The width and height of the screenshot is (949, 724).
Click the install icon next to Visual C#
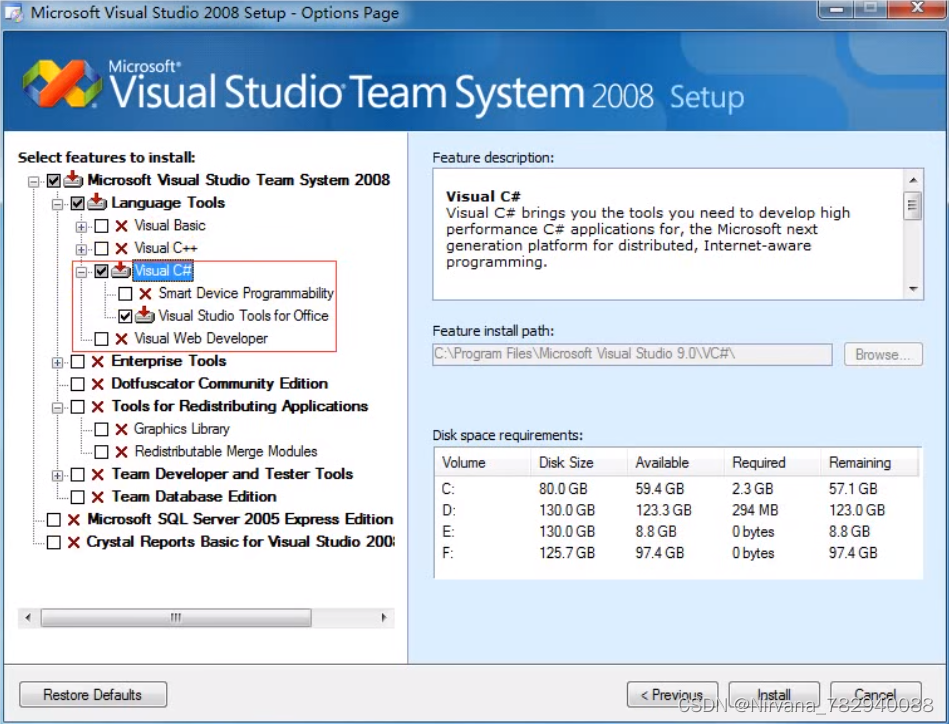(121, 270)
